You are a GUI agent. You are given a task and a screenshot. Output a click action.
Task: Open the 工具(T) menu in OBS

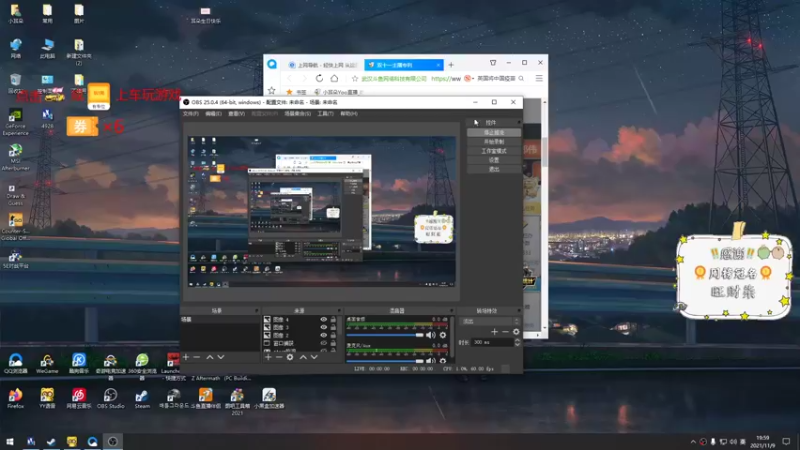point(325,114)
